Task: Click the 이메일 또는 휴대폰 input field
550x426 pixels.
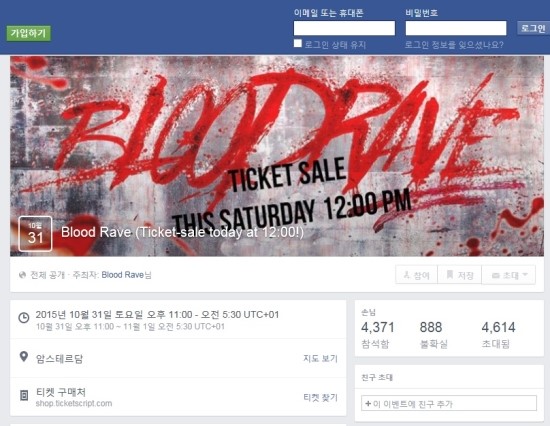Action: tap(344, 28)
